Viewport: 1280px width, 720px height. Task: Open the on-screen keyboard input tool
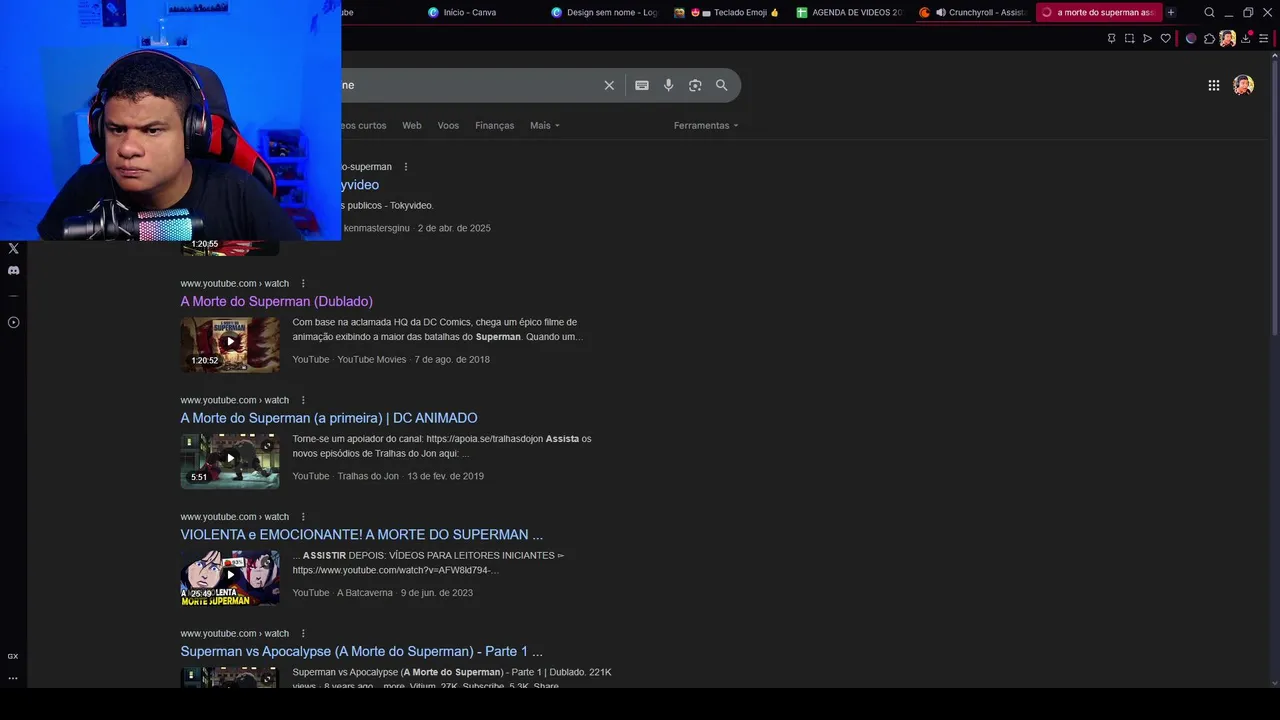(x=642, y=85)
